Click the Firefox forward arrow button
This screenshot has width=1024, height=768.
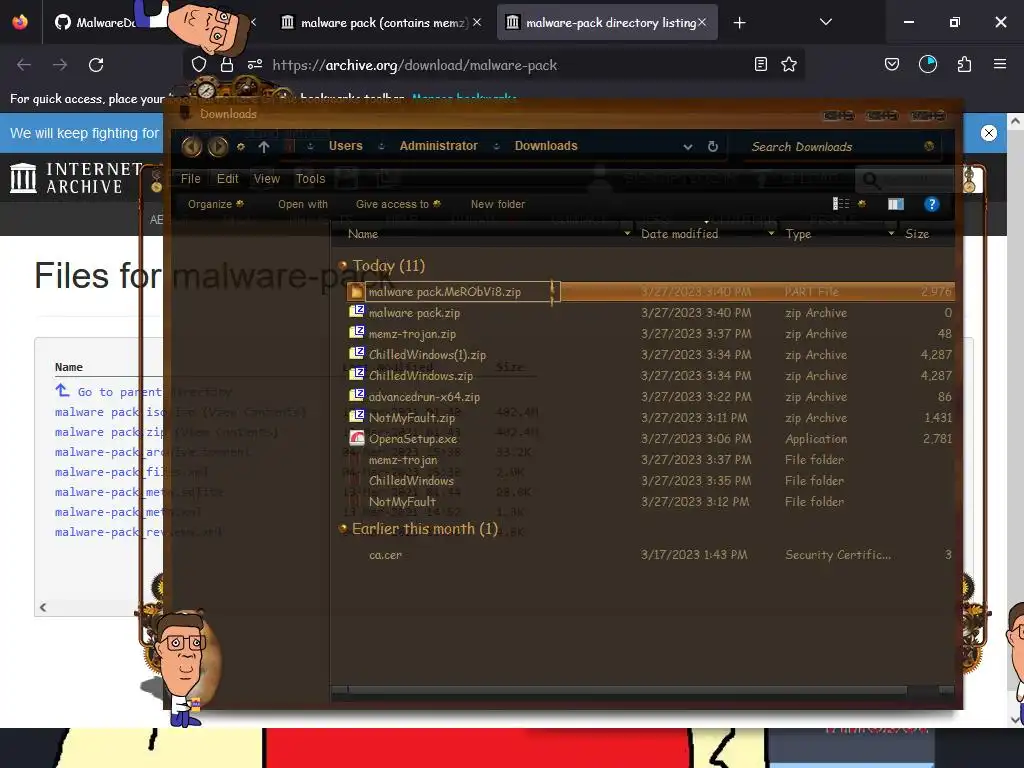60,65
